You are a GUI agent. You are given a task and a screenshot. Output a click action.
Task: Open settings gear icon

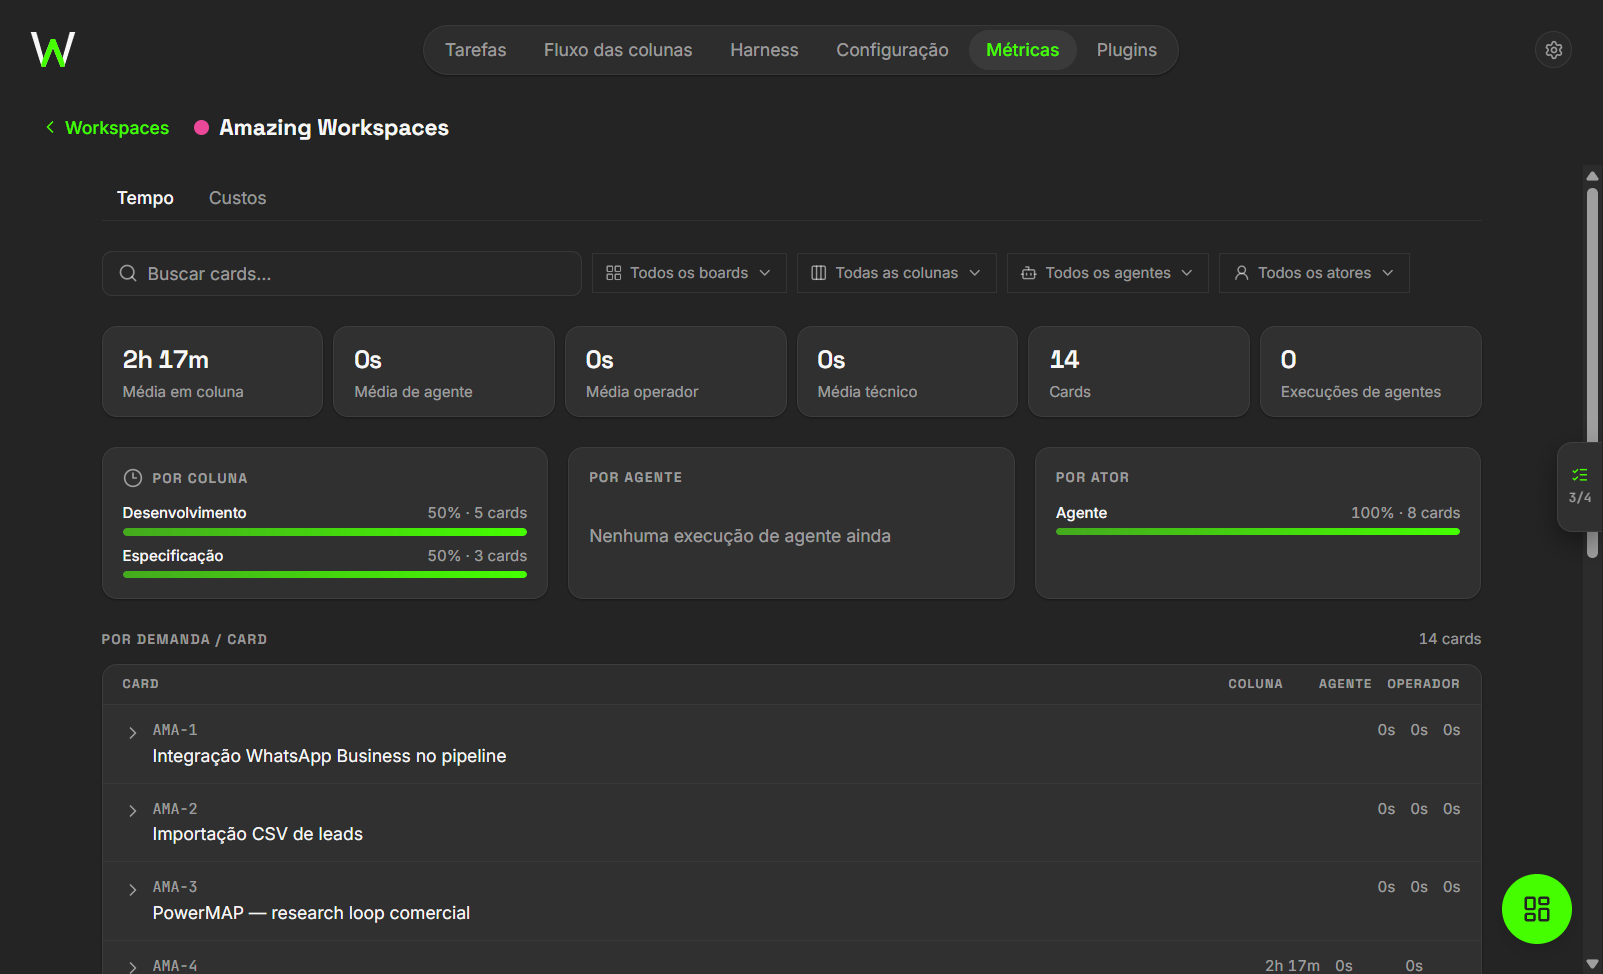coord(1553,50)
